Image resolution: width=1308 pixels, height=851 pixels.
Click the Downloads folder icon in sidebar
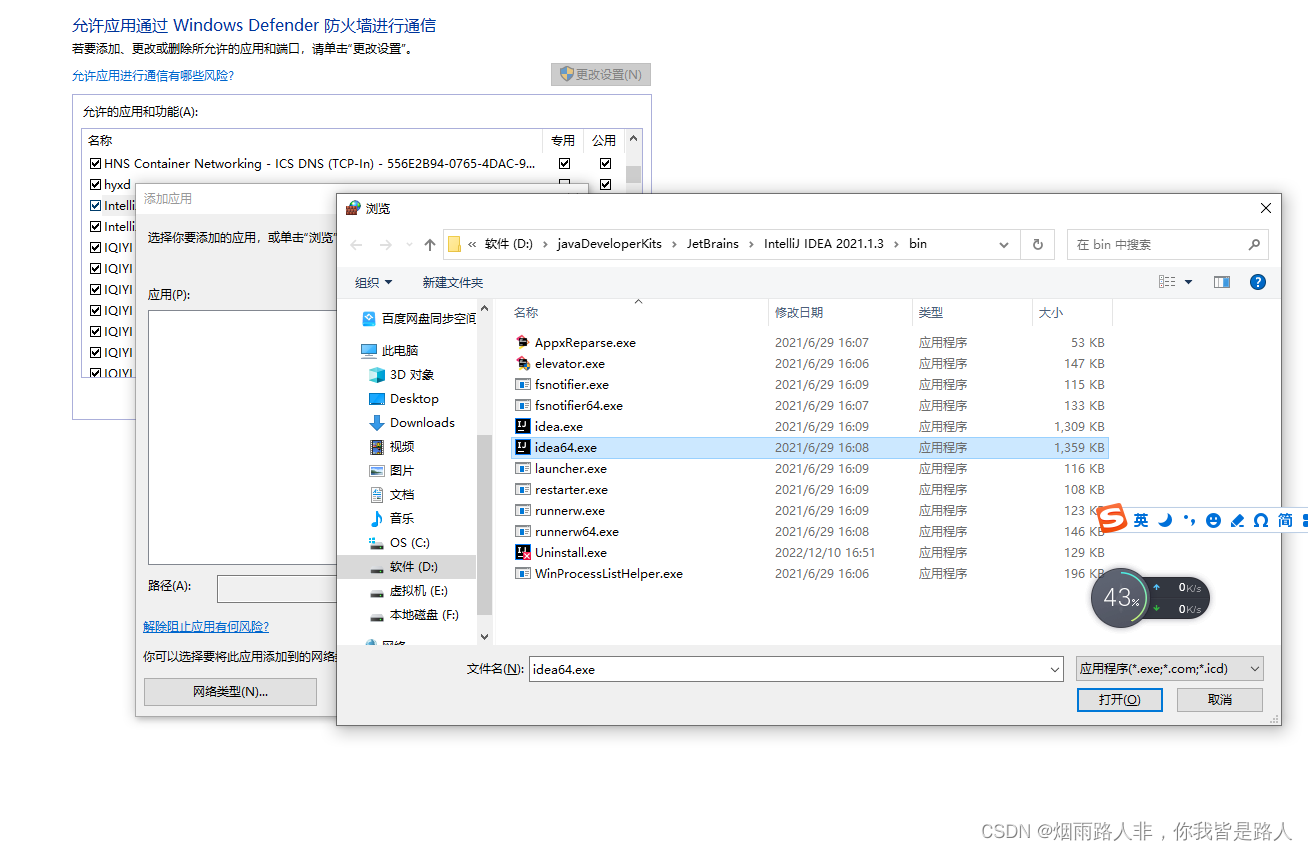(377, 423)
